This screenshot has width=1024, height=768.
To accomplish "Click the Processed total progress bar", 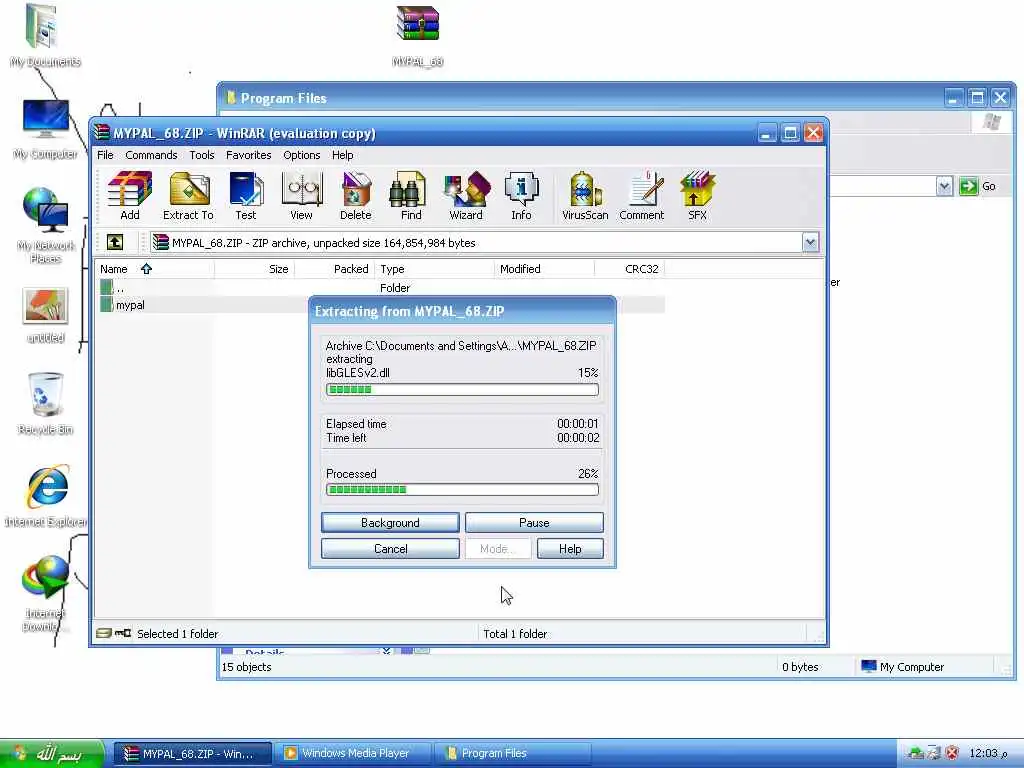I will point(462,489).
